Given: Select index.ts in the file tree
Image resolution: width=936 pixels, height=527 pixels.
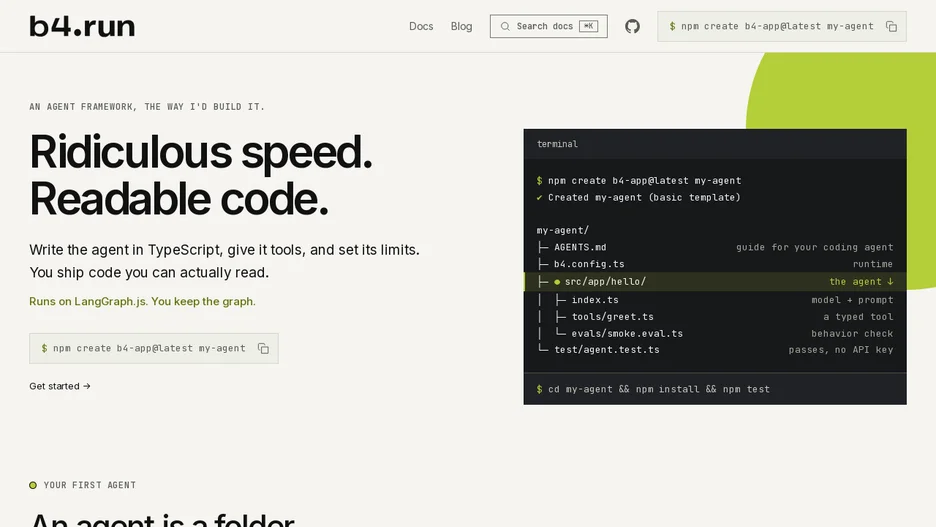Looking at the screenshot, I should 595,300.
